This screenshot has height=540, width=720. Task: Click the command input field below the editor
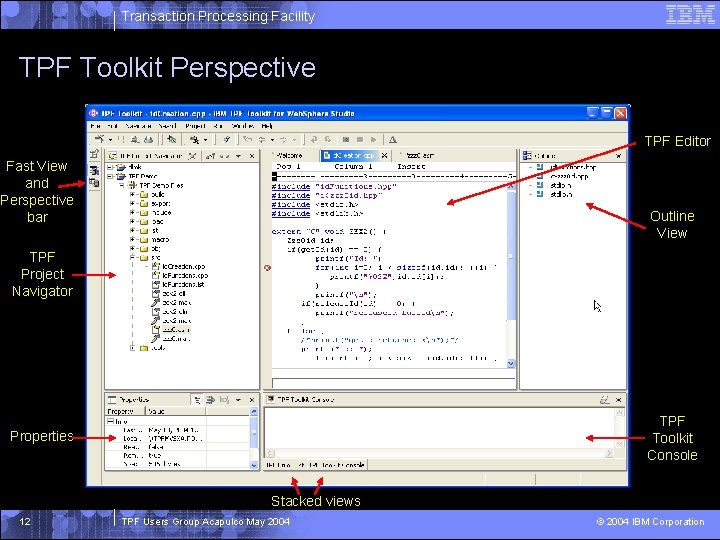tap(394, 383)
